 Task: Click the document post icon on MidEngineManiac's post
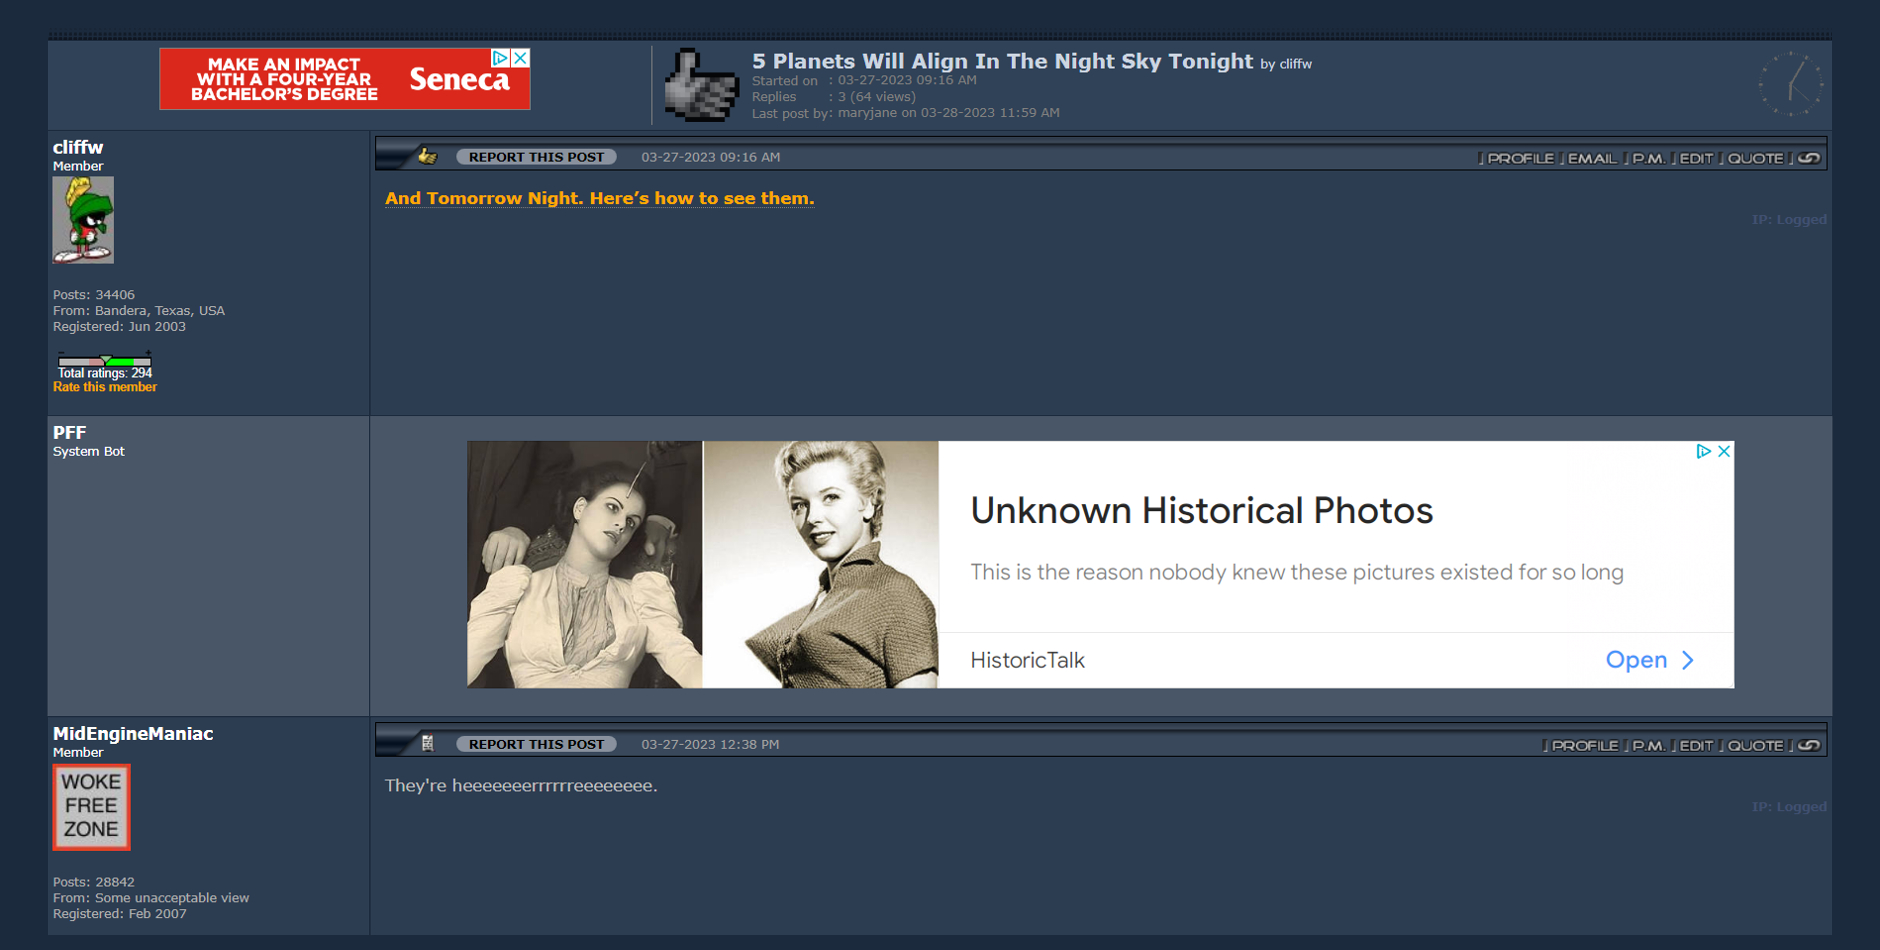428,743
